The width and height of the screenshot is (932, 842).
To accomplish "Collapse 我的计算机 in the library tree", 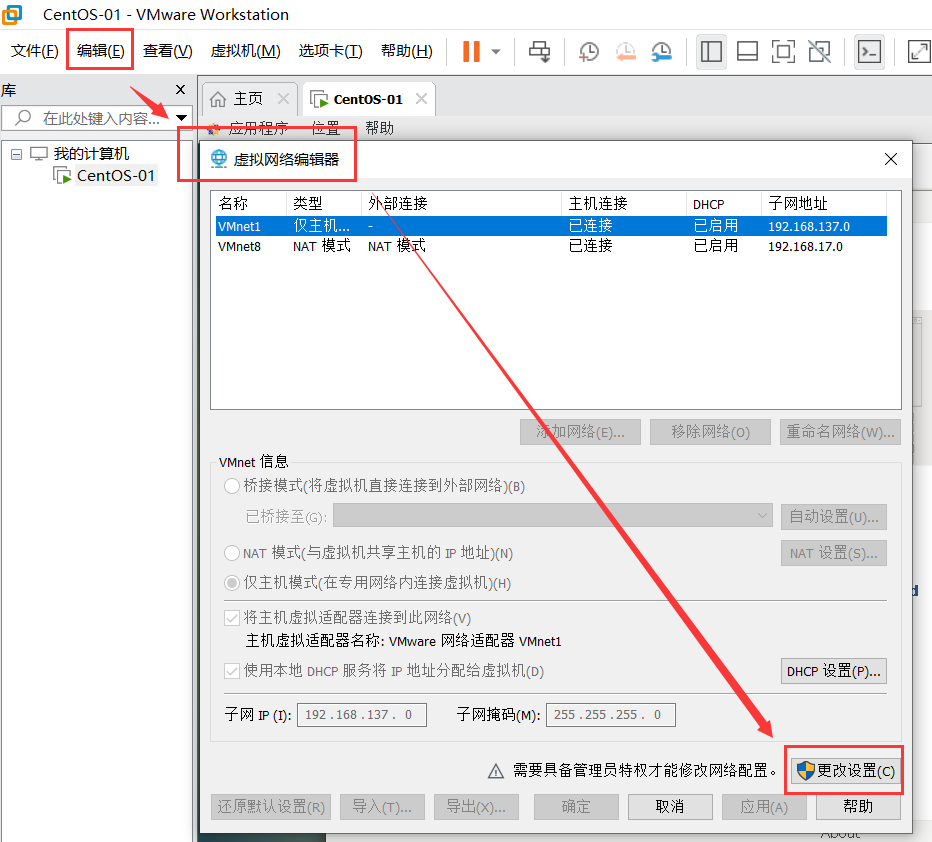I will point(15,153).
